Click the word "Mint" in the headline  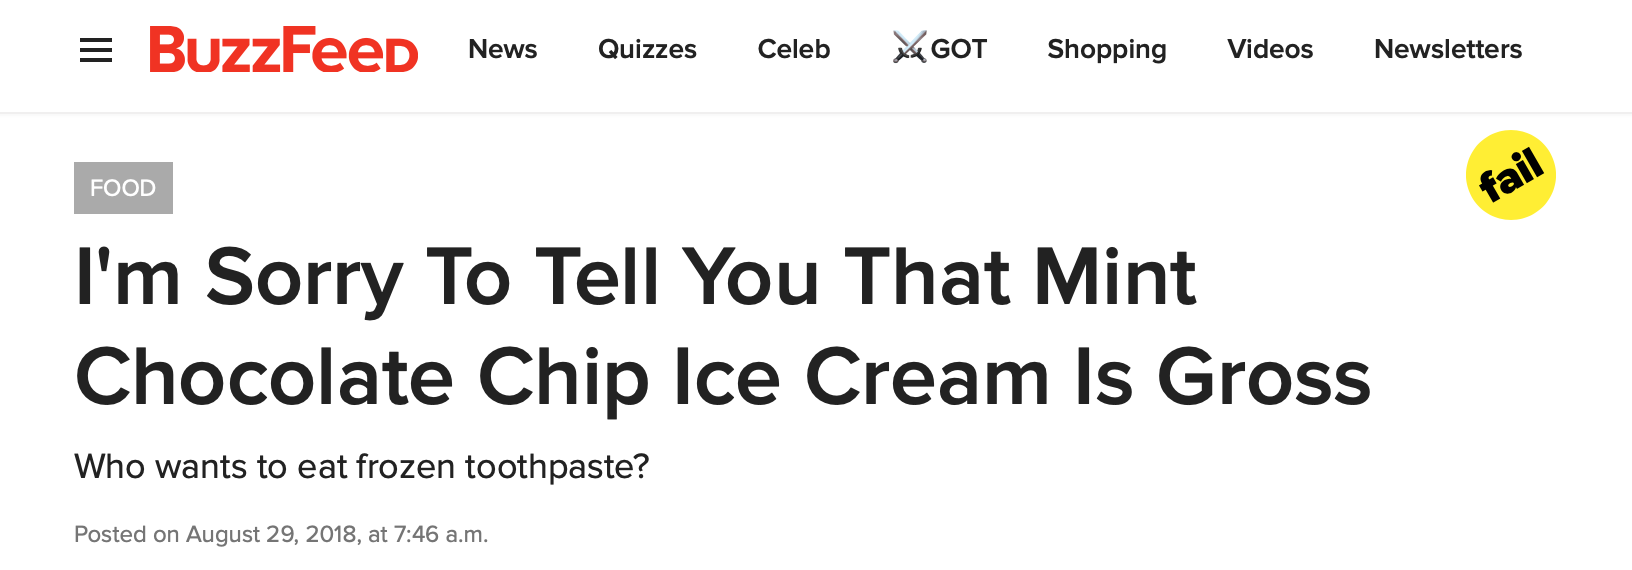click(x=1115, y=277)
